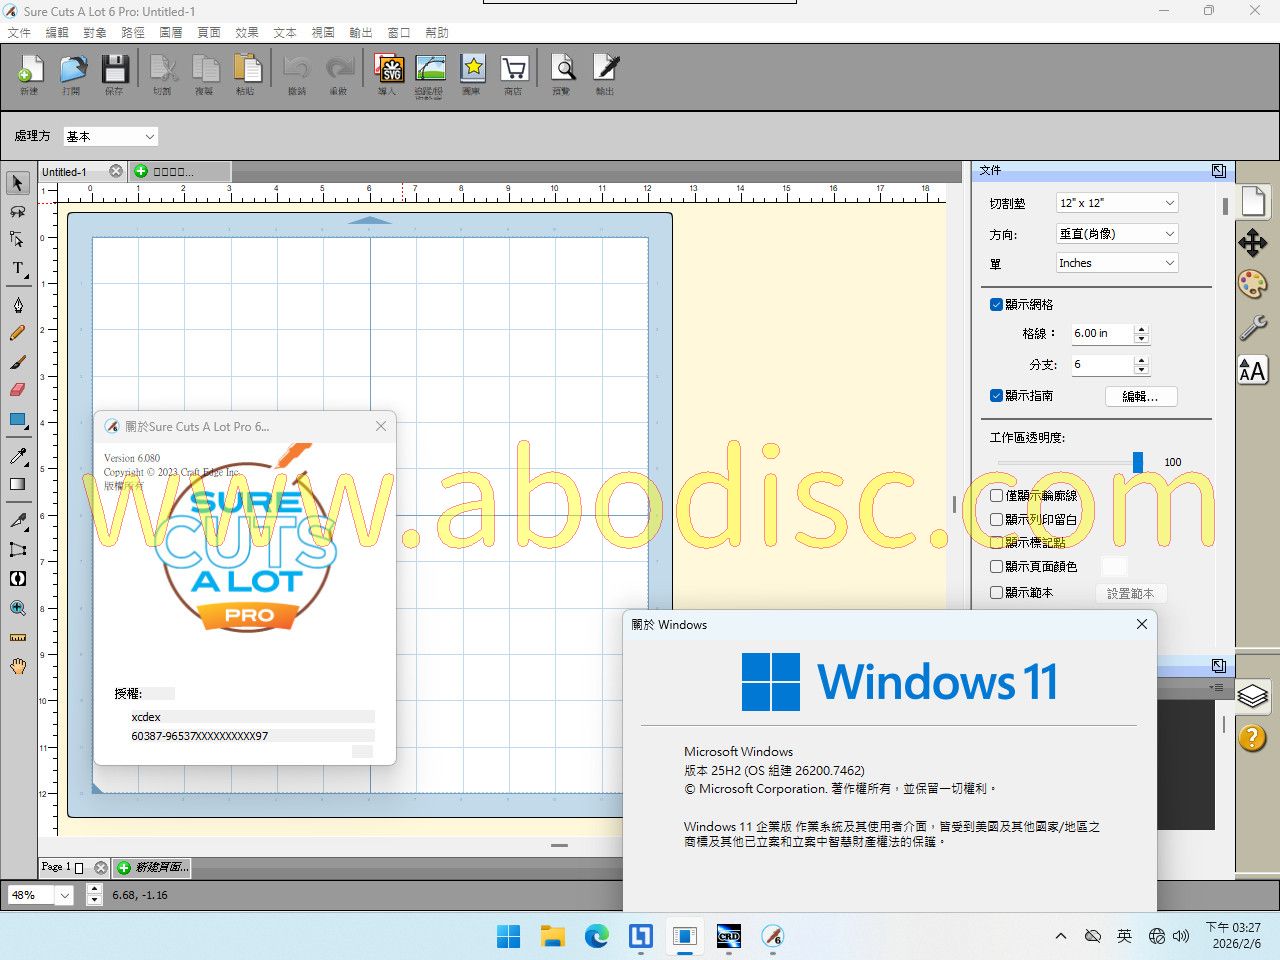This screenshot has height=960, width=1280.
Task: Enable the 顯示頁面顏色 checkbox
Action: pos(996,567)
